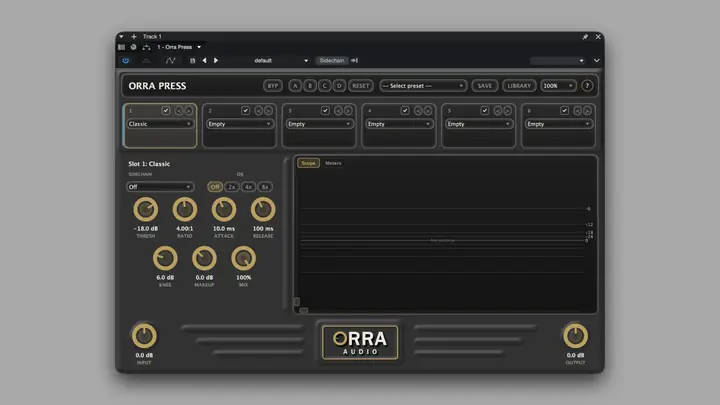Move slot 1 right with arrow

[x=188, y=111]
